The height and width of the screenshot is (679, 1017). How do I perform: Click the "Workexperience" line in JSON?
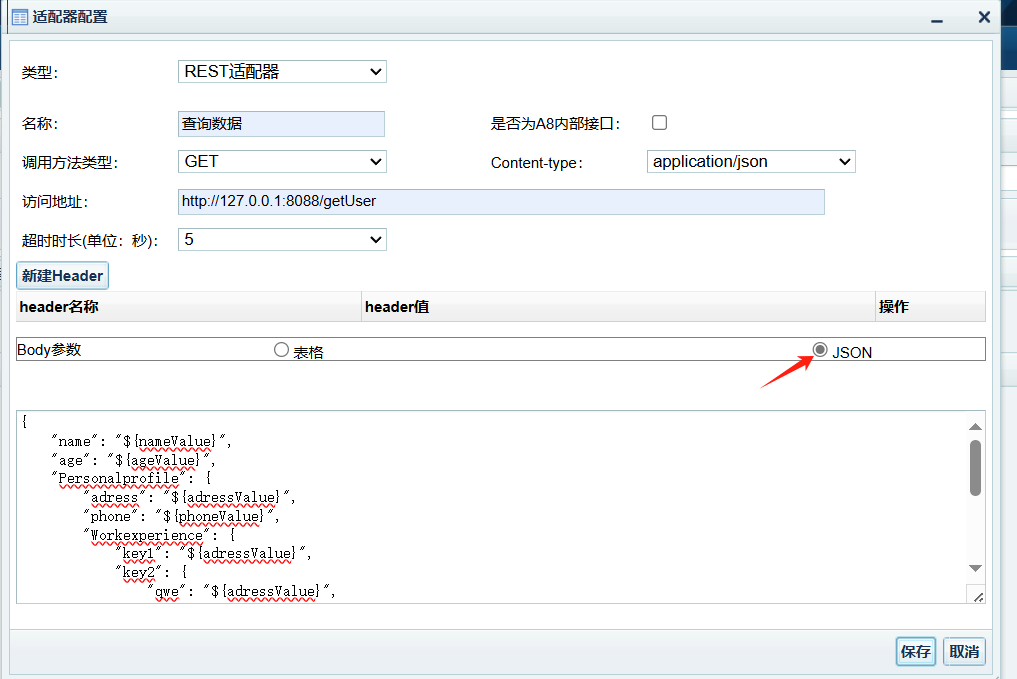159,535
